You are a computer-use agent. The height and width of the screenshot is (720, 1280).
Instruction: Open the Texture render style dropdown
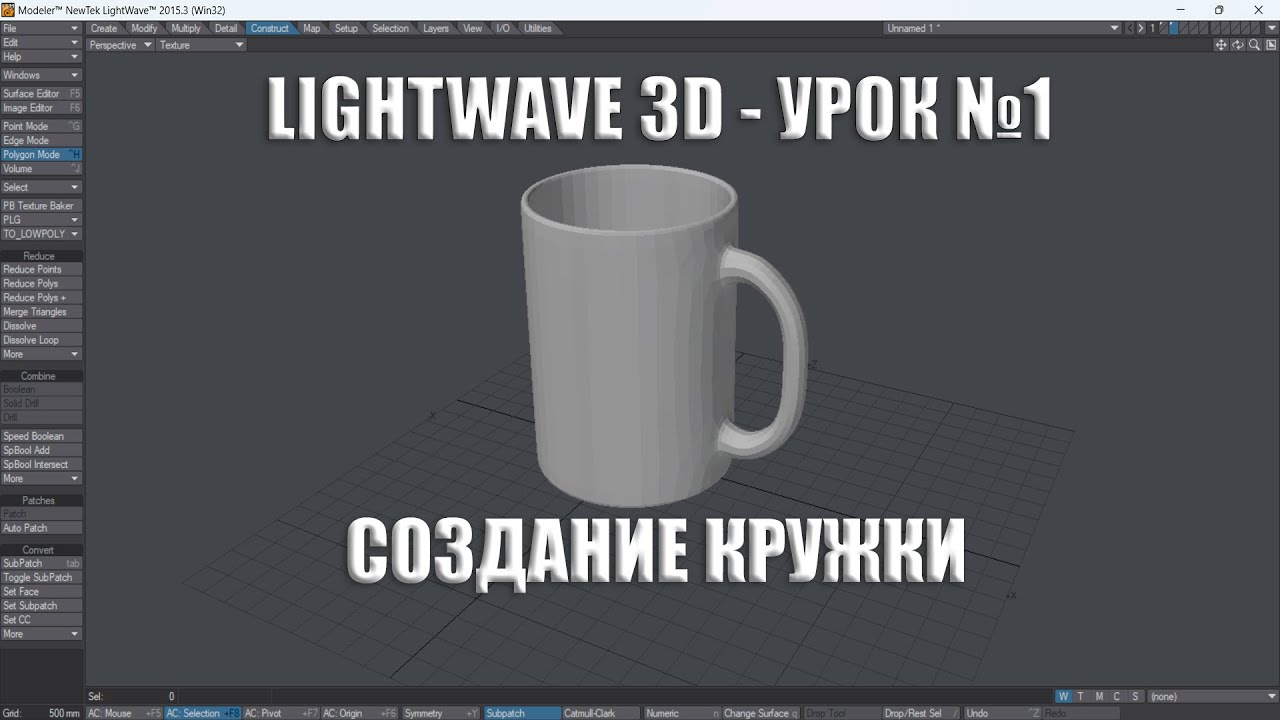pos(202,45)
